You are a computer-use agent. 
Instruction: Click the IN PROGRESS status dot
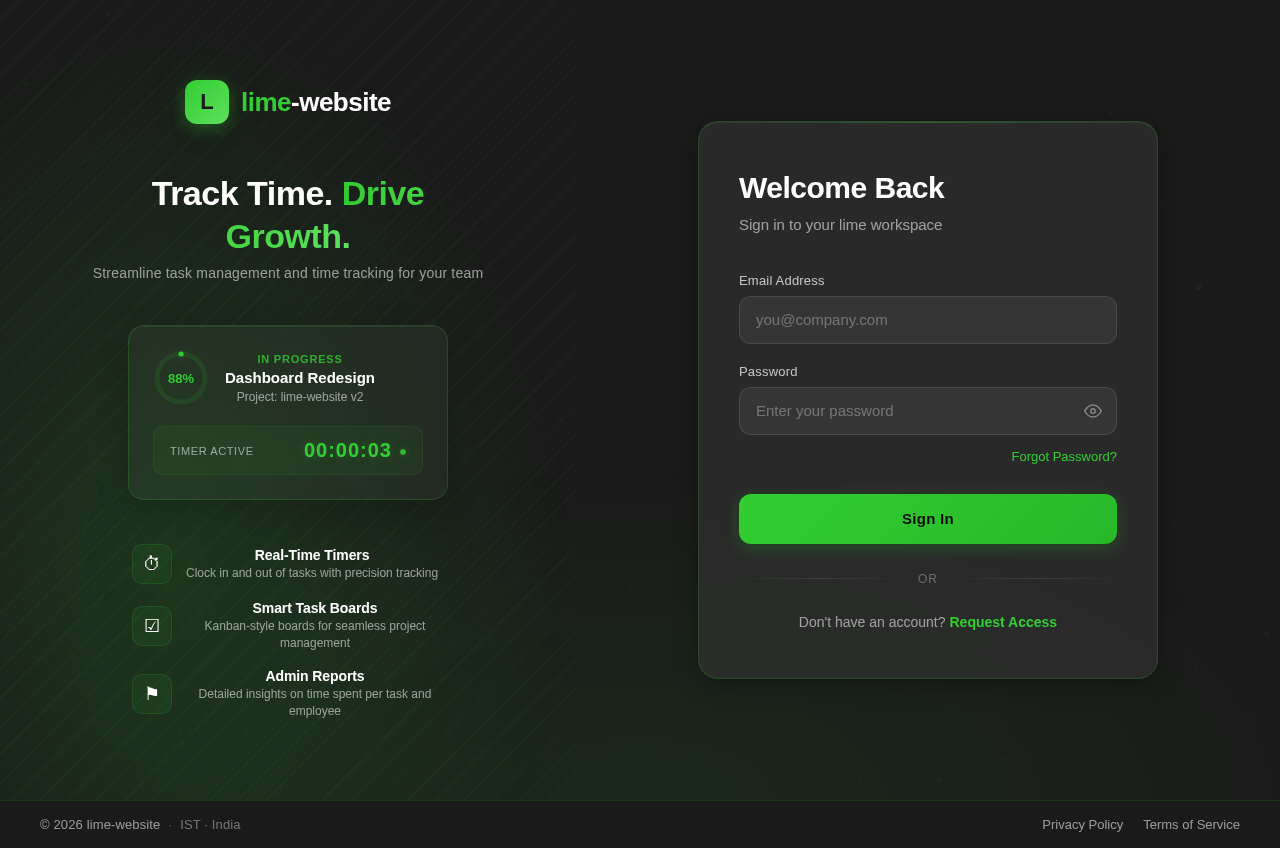click(x=181, y=352)
